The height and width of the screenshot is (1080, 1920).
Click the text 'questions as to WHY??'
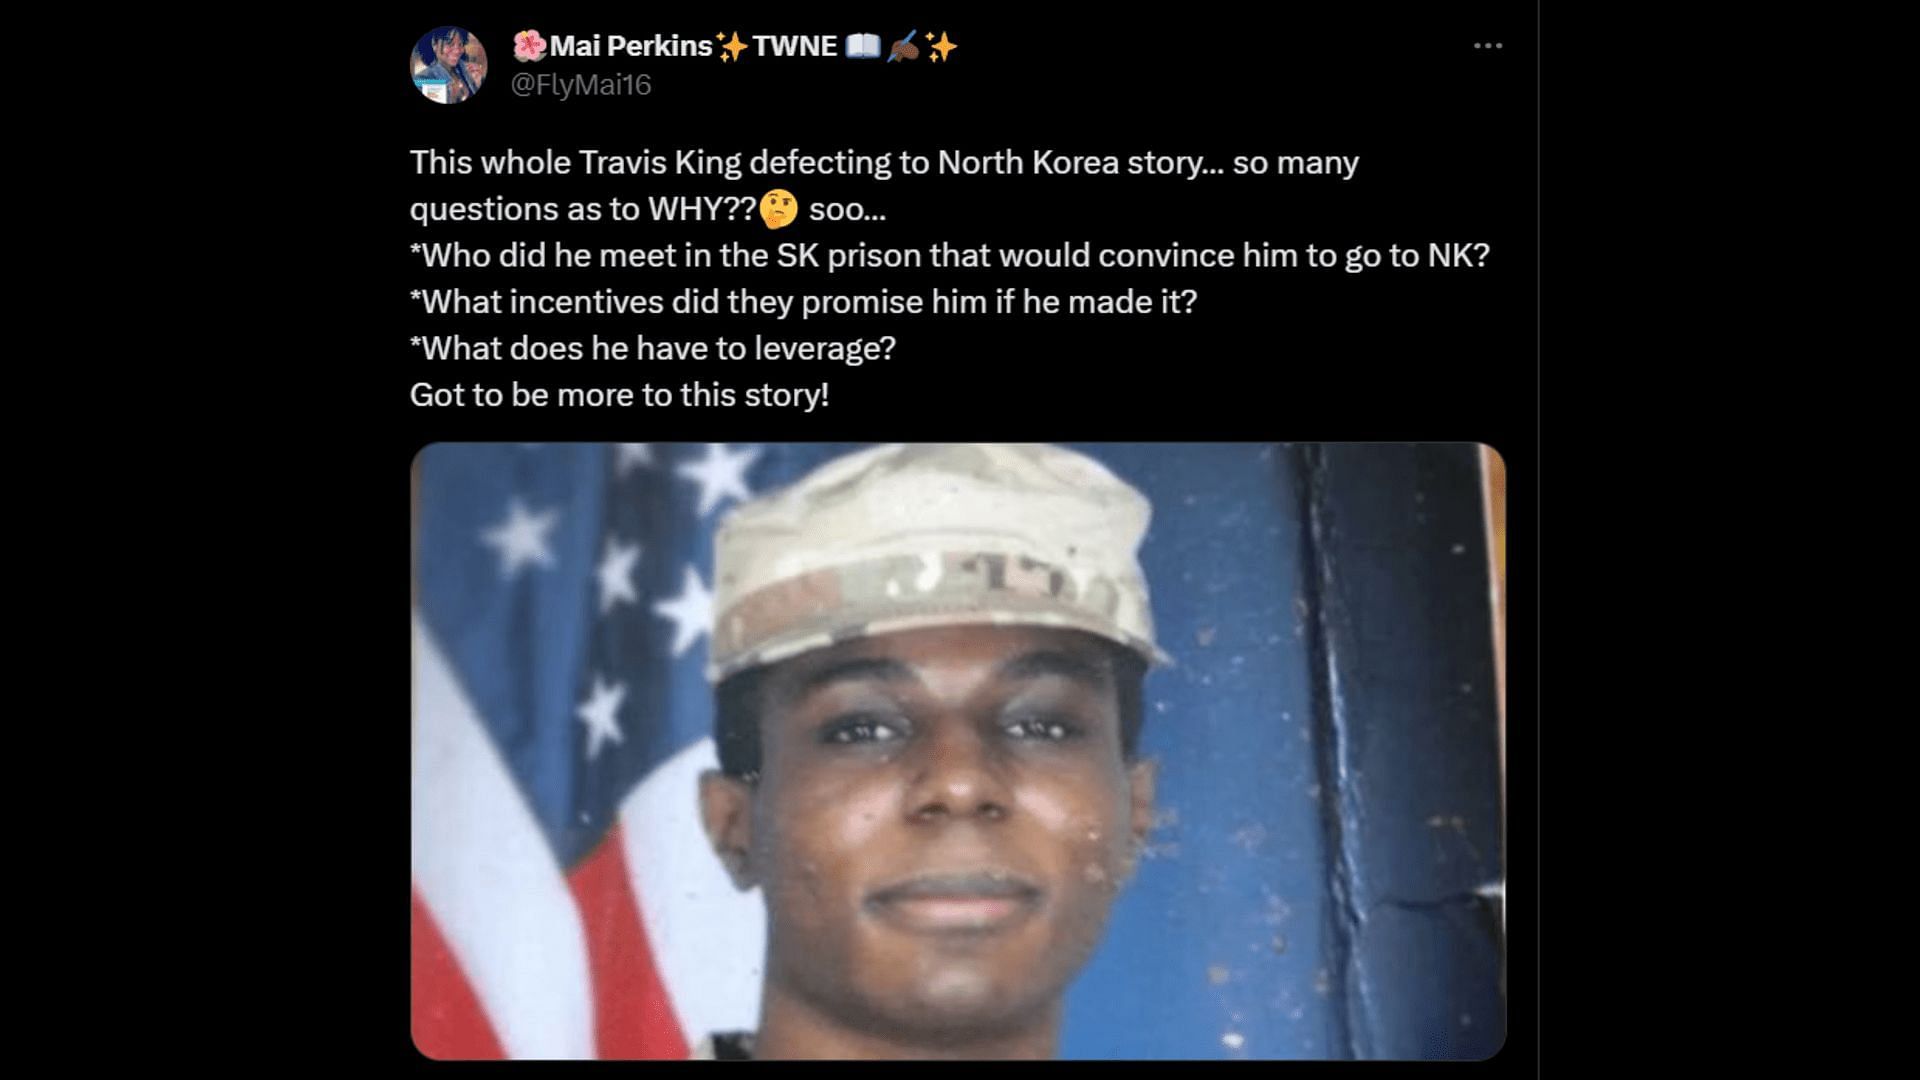(x=583, y=209)
